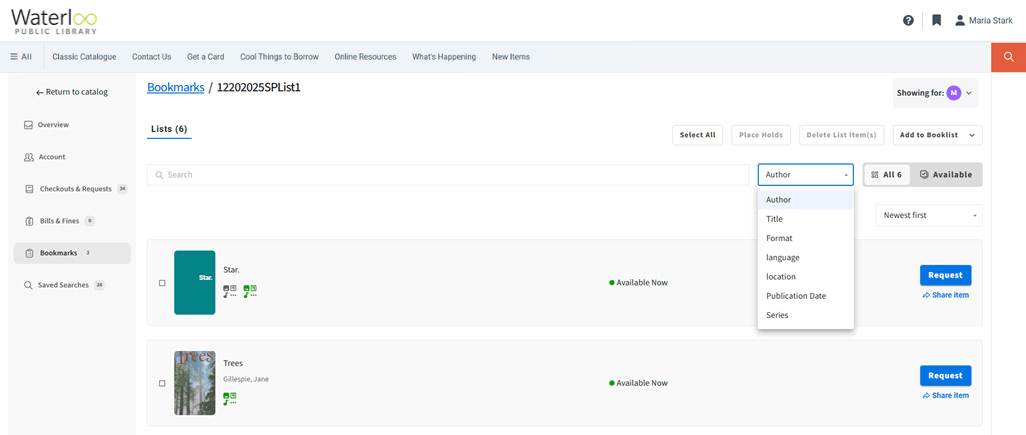Screen dimensions: 1026x435
Task: Expand the Showing for chevron
Action: click(969, 93)
